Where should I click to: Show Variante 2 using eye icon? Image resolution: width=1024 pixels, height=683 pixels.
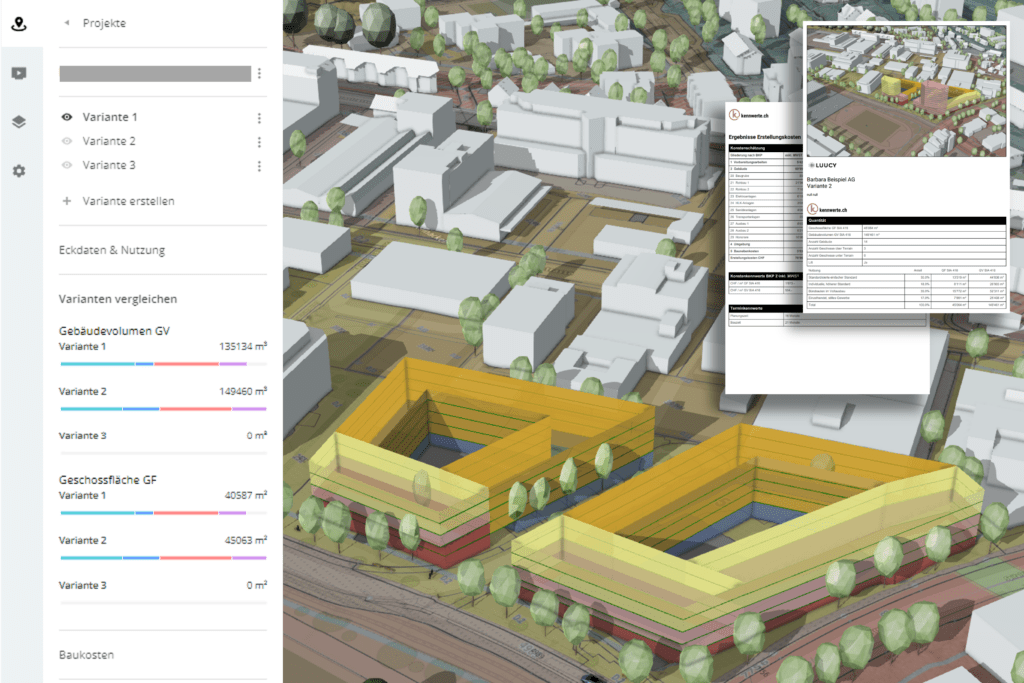pos(67,142)
